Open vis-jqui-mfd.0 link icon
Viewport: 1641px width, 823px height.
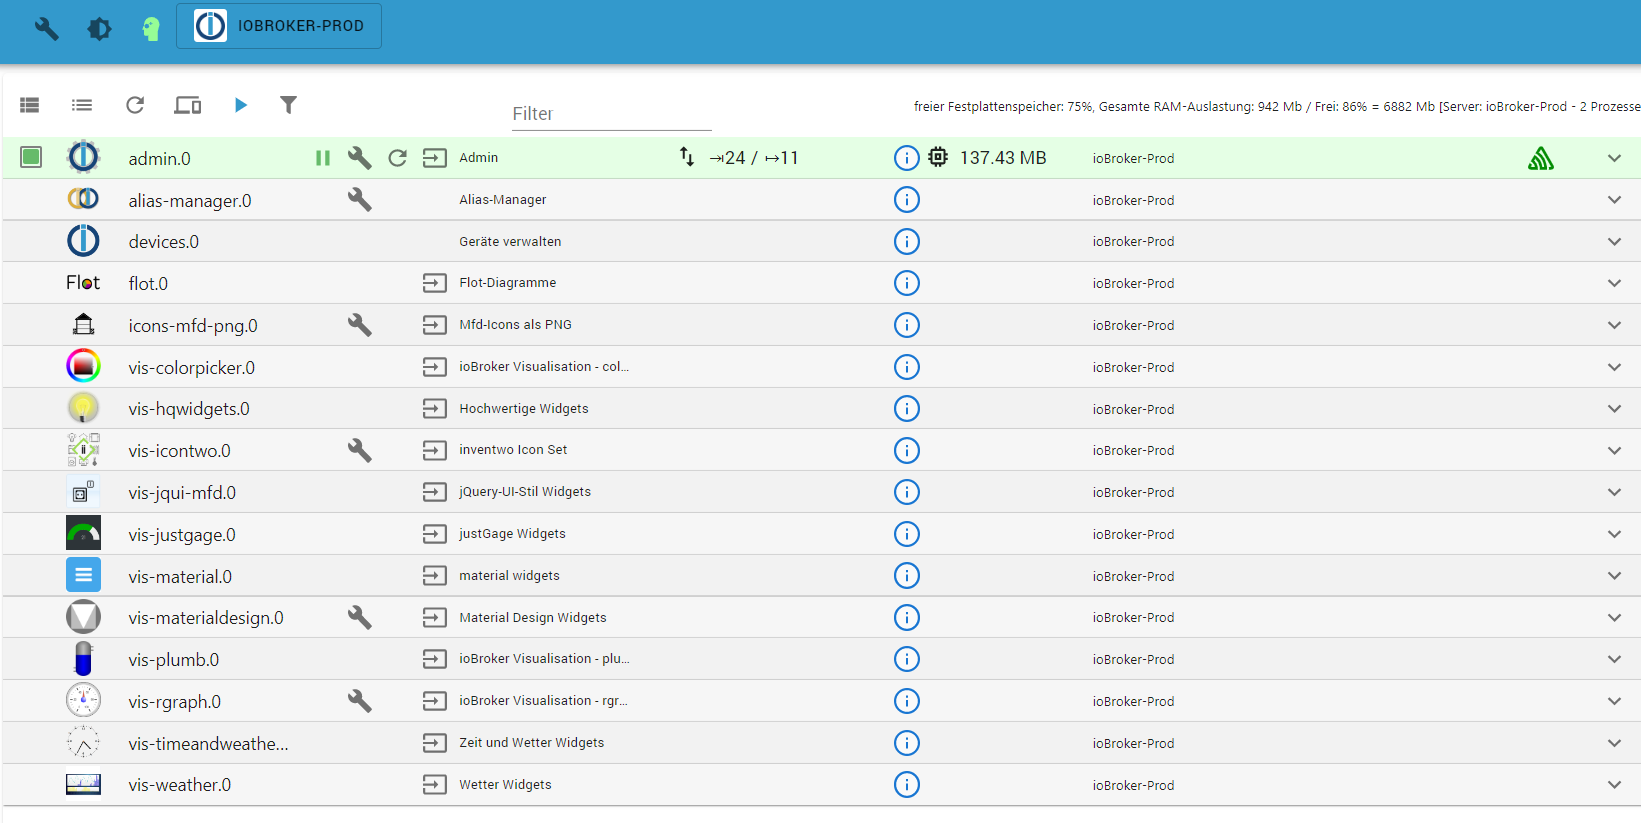[435, 492]
